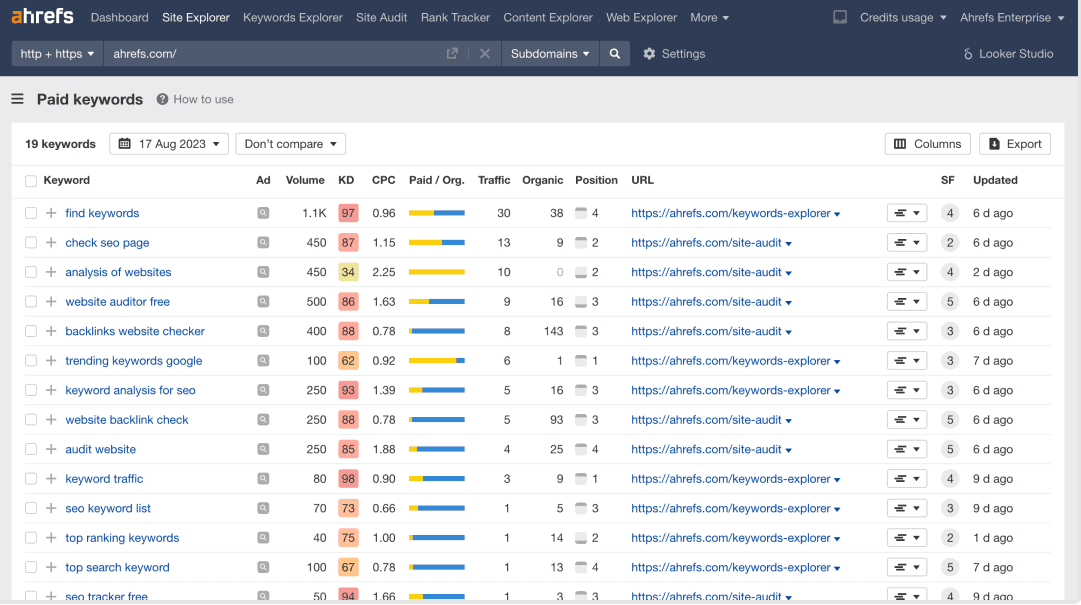Click the Ahrefs logo
The height and width of the screenshot is (605, 1081).
(42, 17)
